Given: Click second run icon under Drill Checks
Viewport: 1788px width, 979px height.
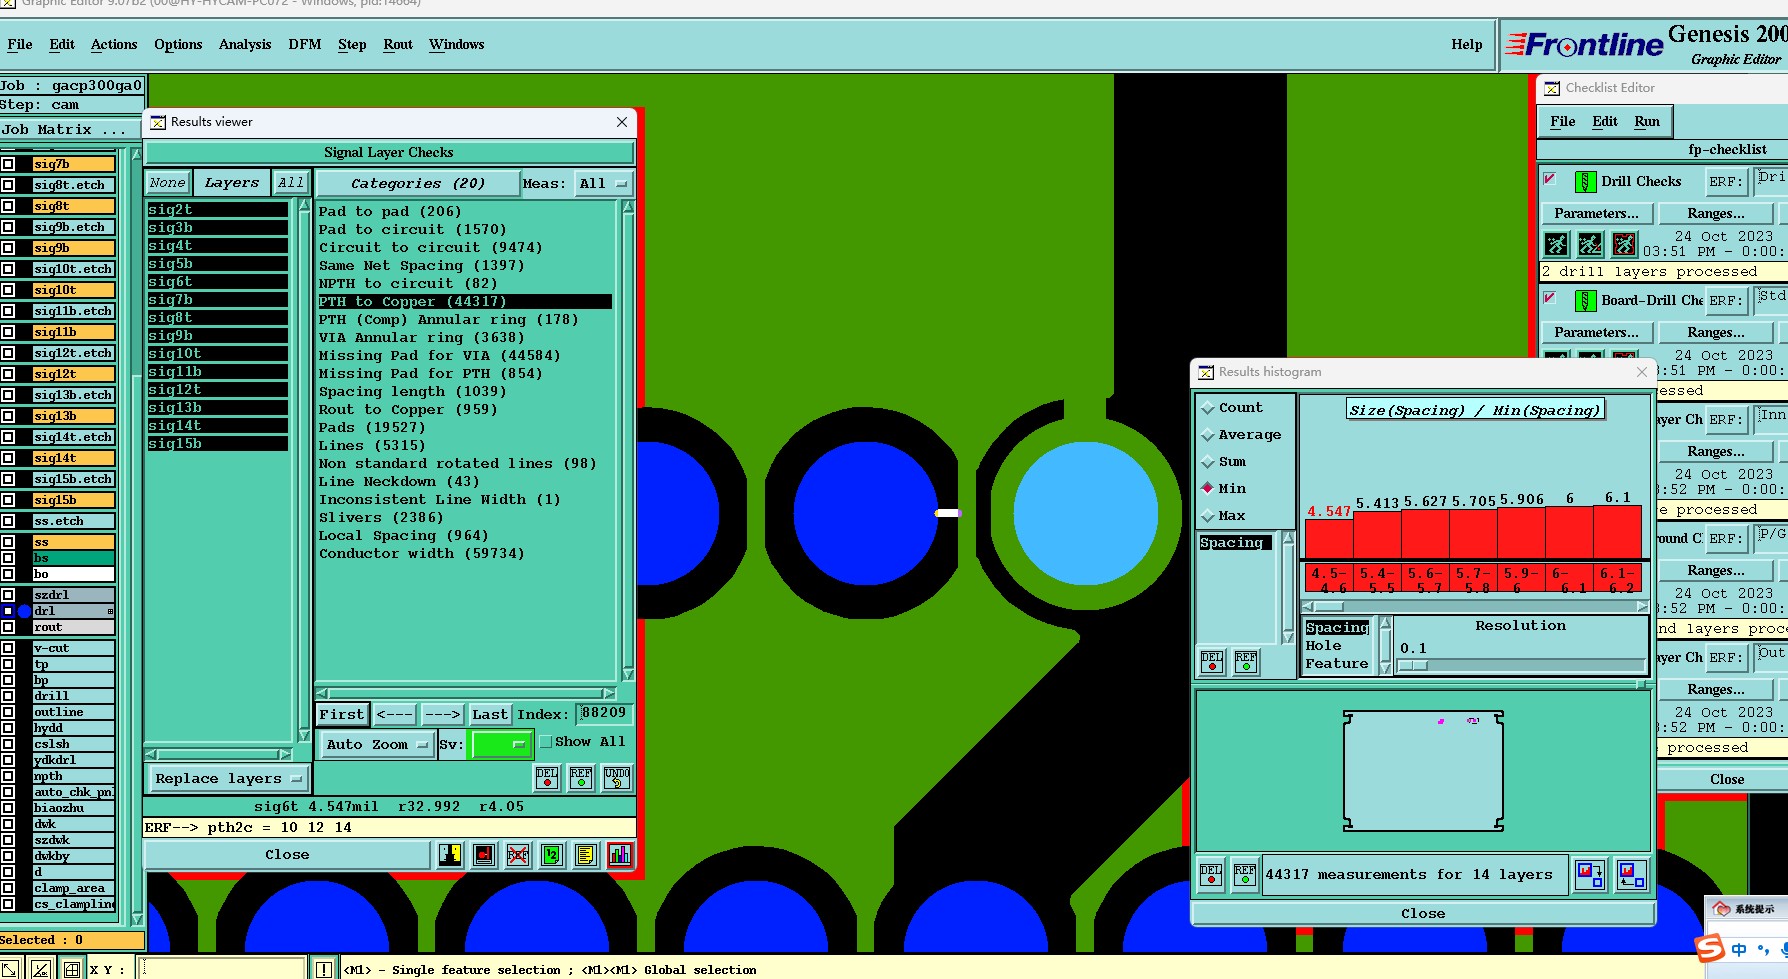Looking at the screenshot, I should click(x=1590, y=244).
